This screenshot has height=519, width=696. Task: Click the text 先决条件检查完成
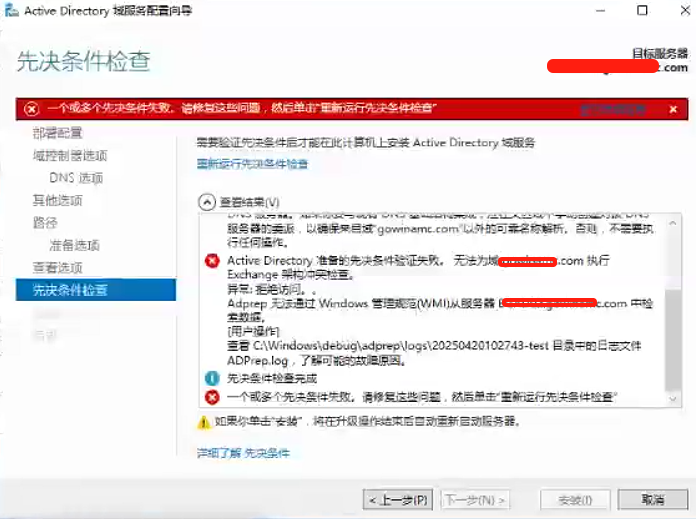pos(272,379)
